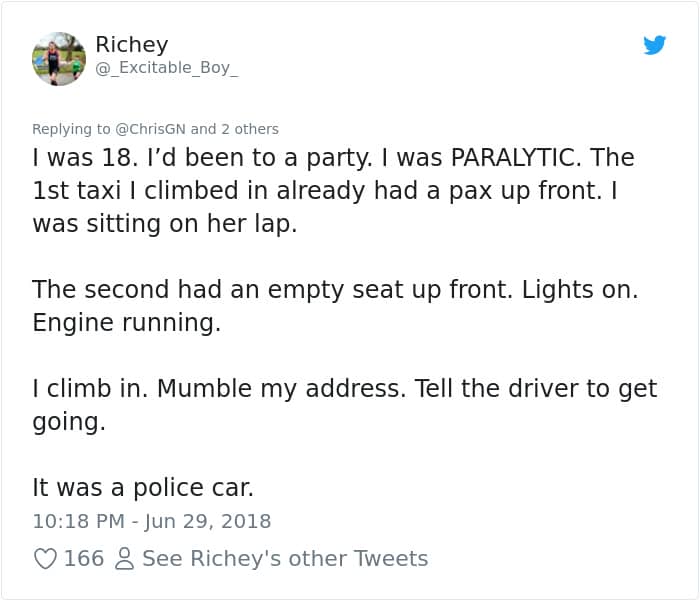The width and height of the screenshot is (700, 601).
Task: Click the person silhouette icon
Action: 125,559
